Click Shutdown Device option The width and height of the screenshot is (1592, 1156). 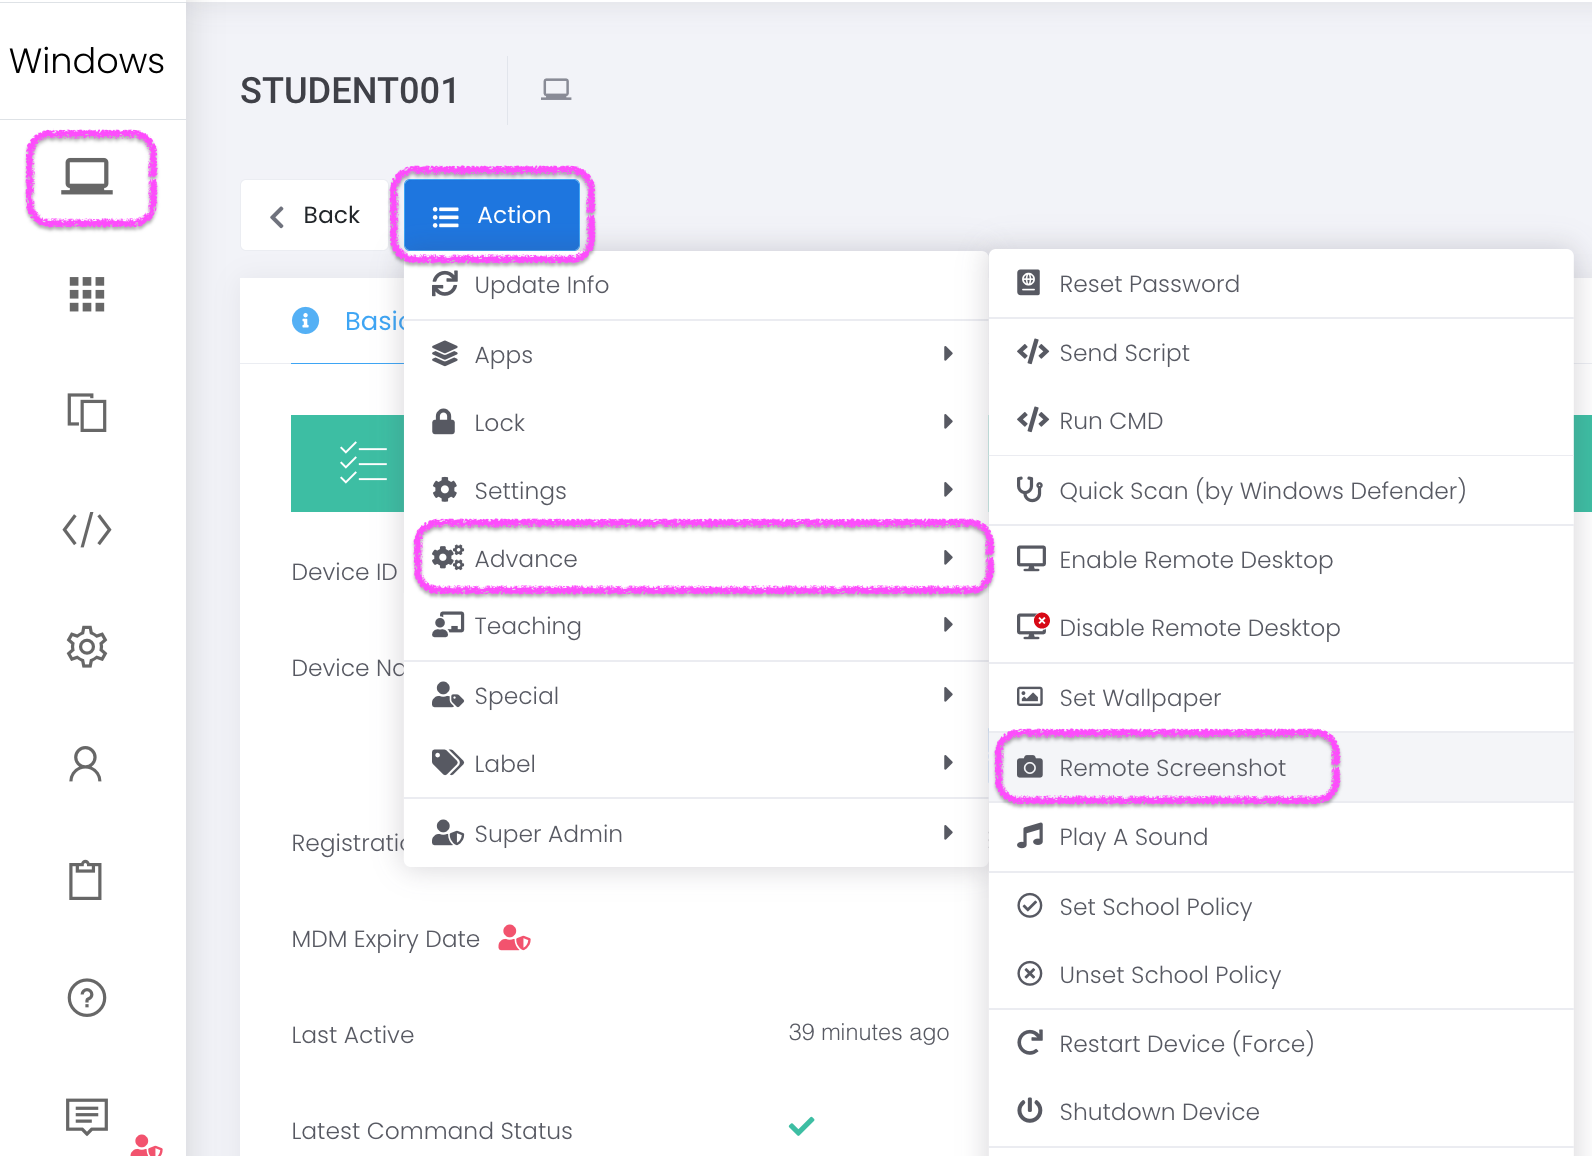(1281, 1112)
